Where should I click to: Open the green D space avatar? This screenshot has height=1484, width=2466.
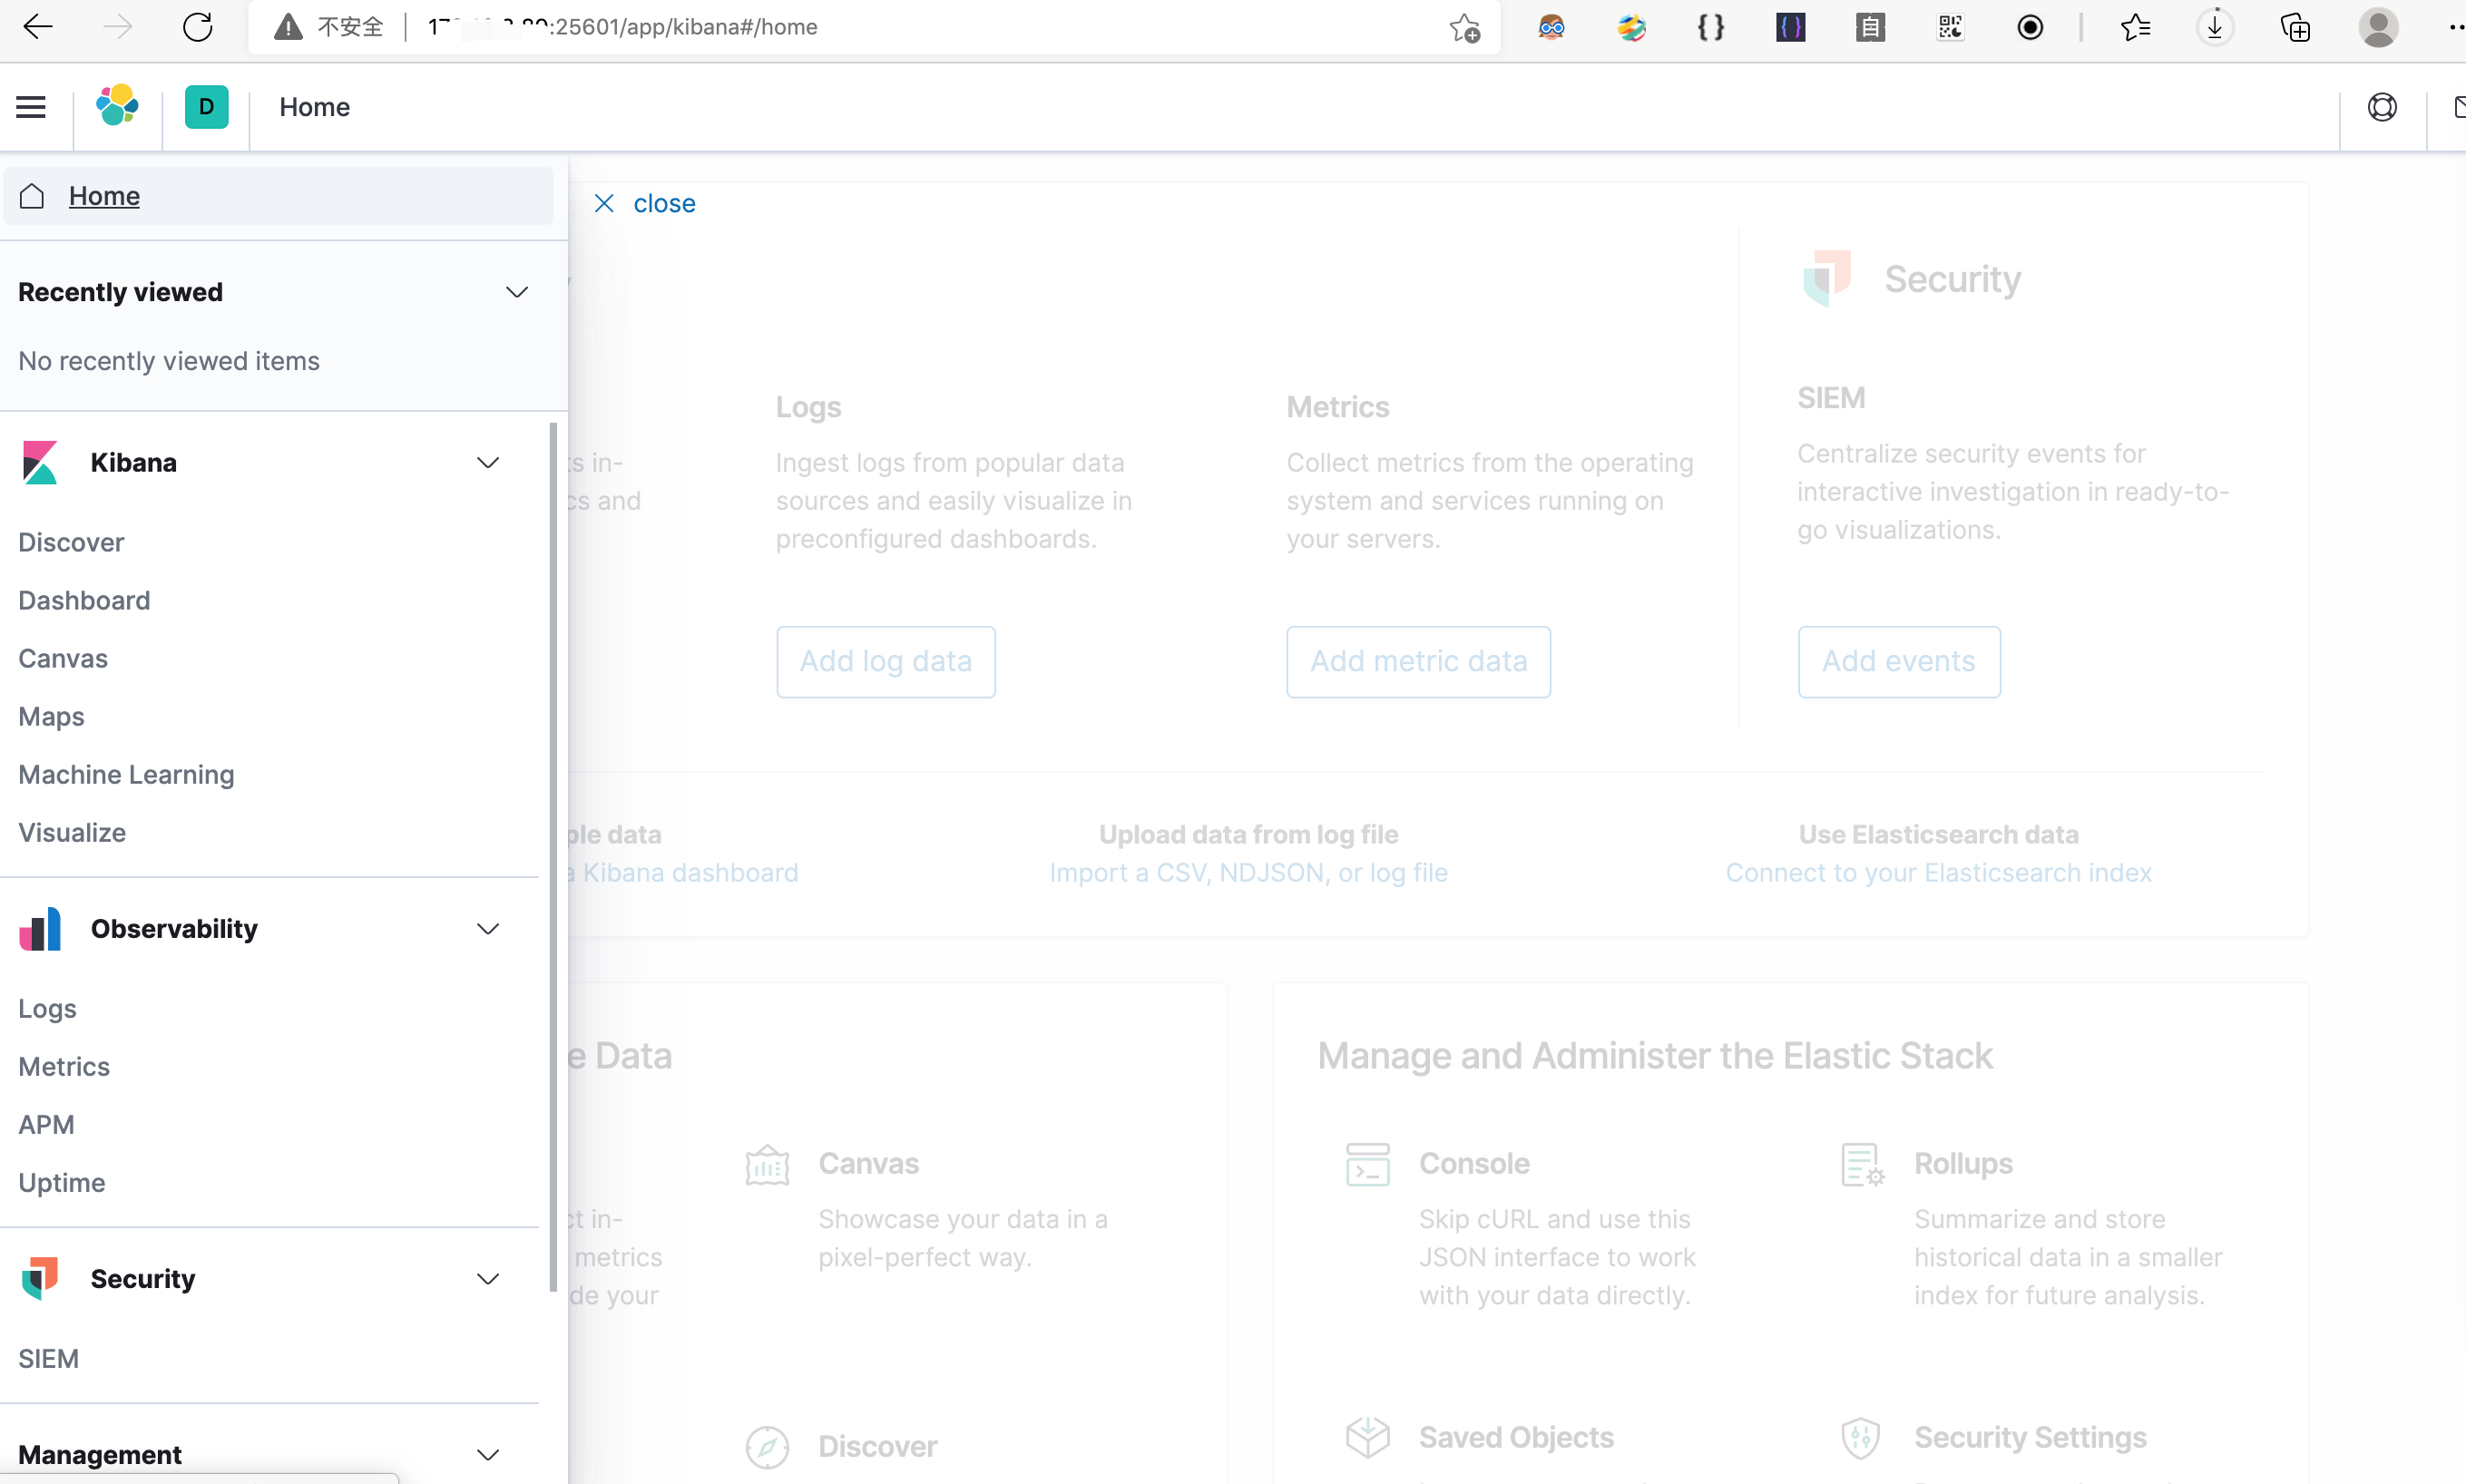tap(206, 107)
